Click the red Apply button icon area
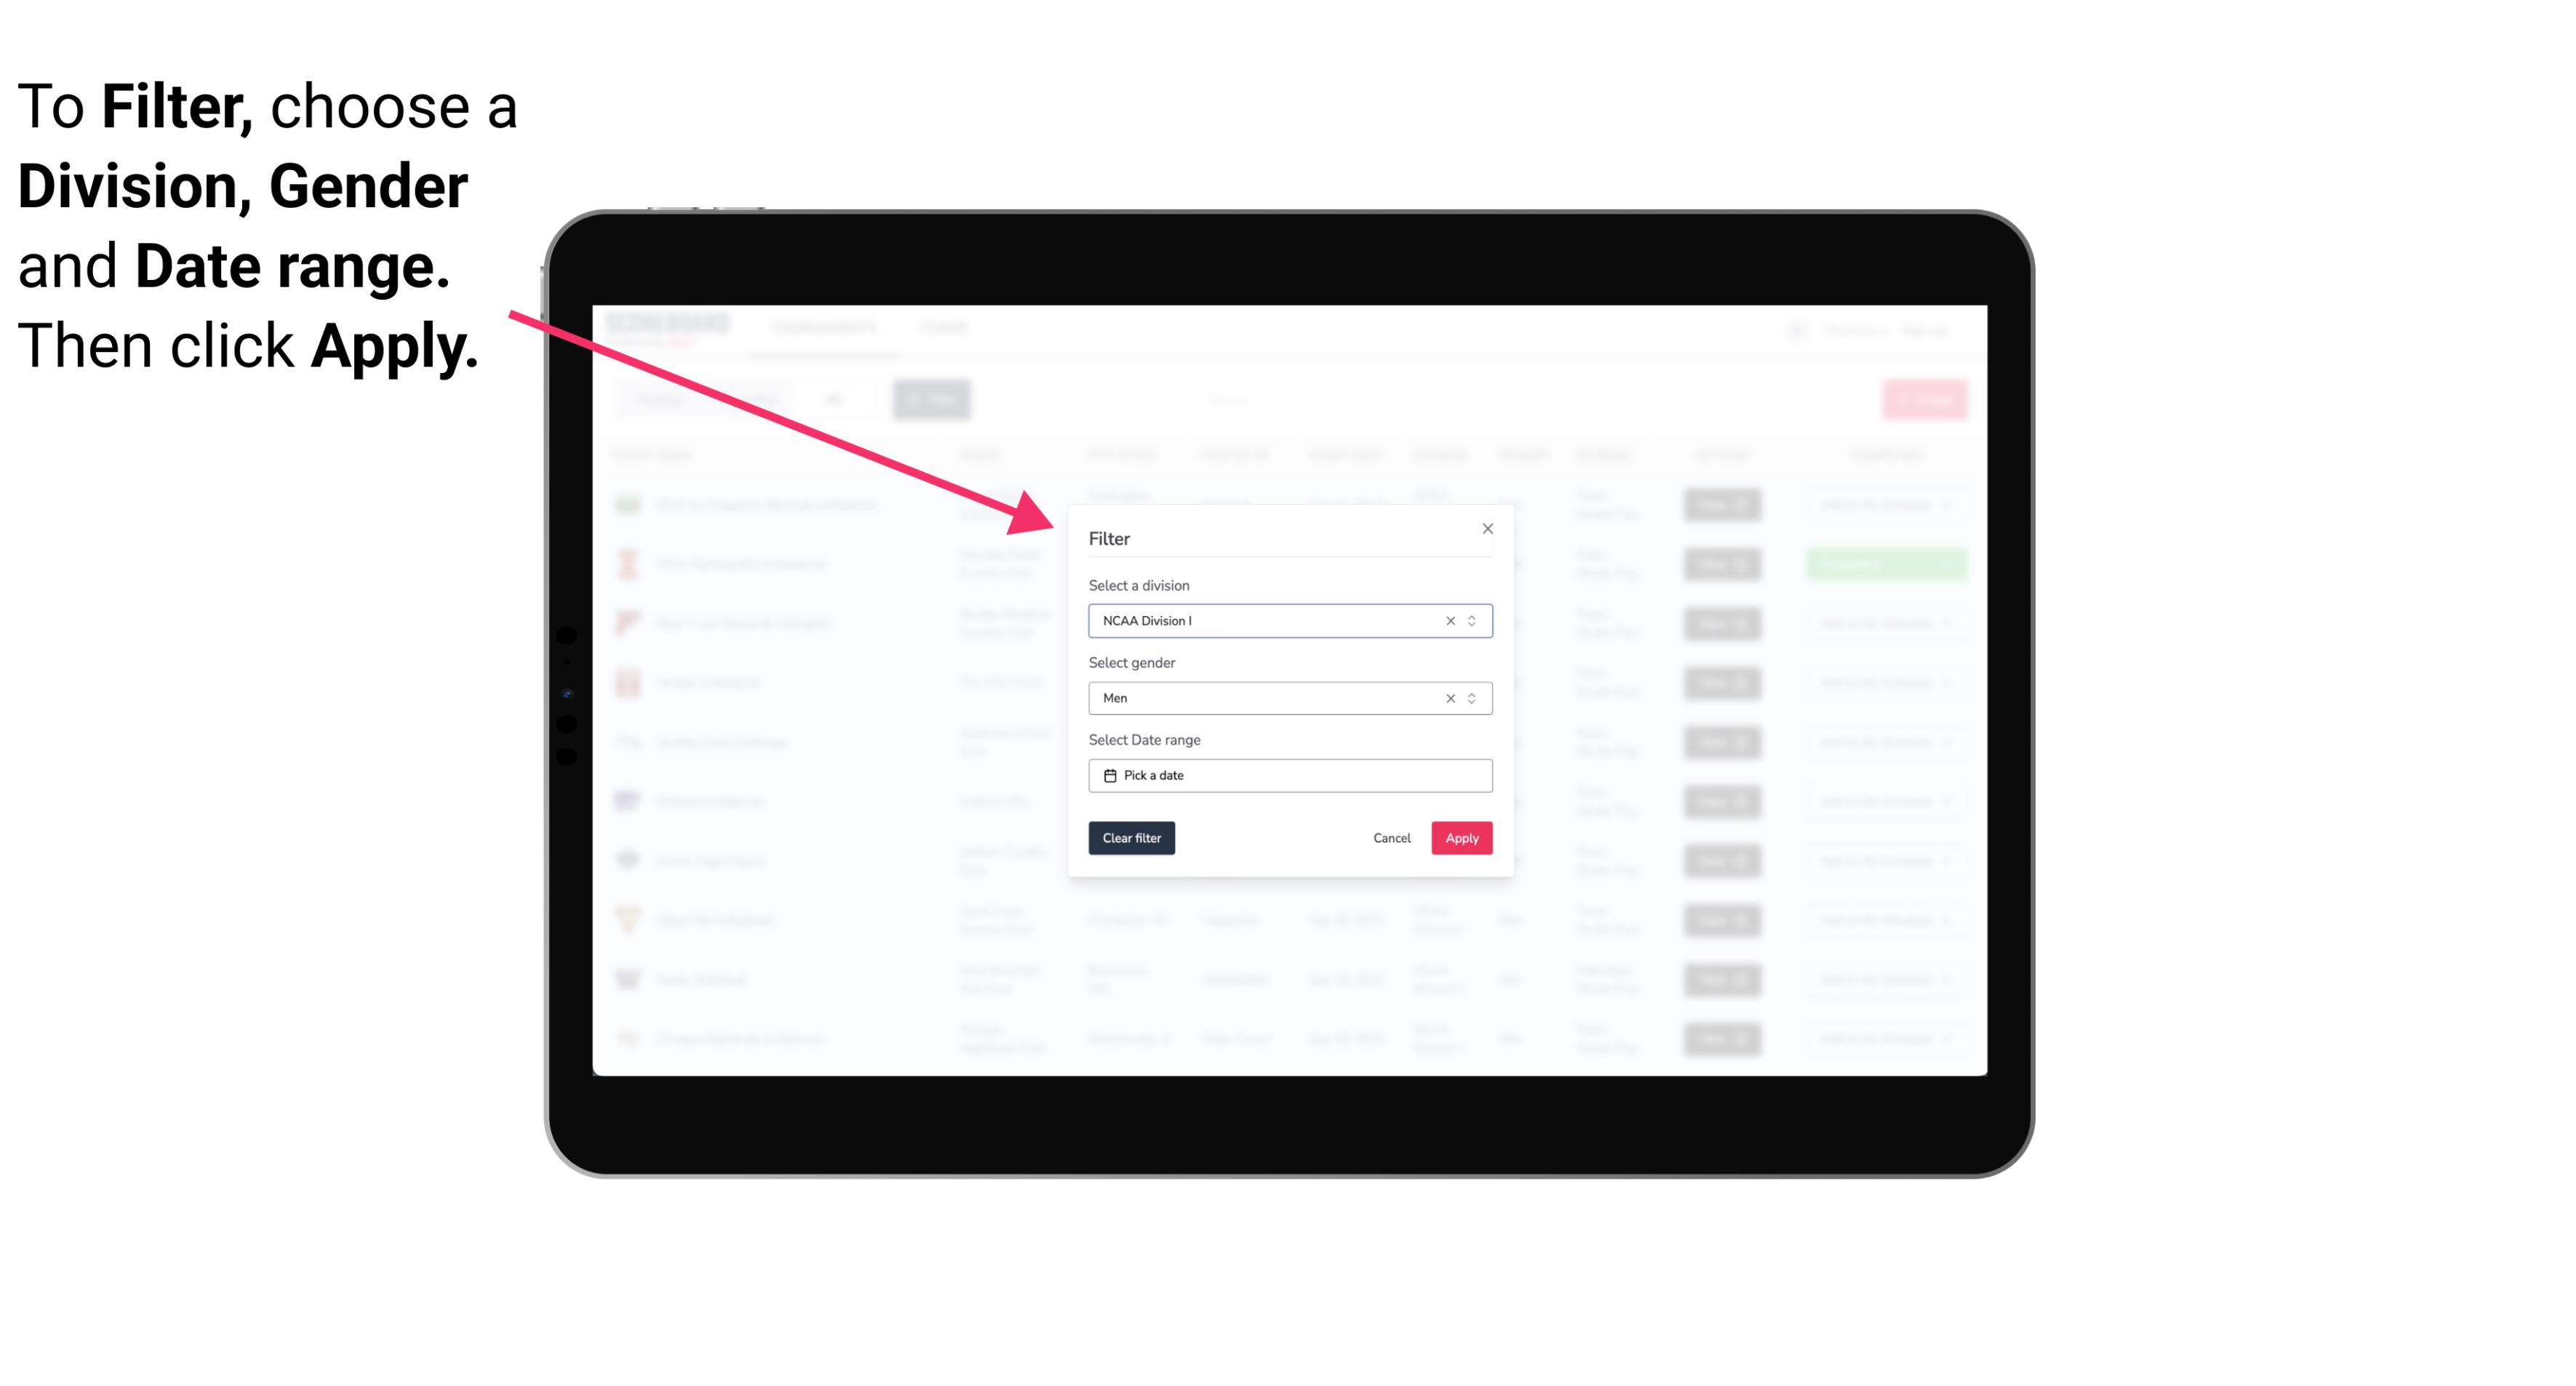This screenshot has height=1386, width=2576. [1460, 838]
